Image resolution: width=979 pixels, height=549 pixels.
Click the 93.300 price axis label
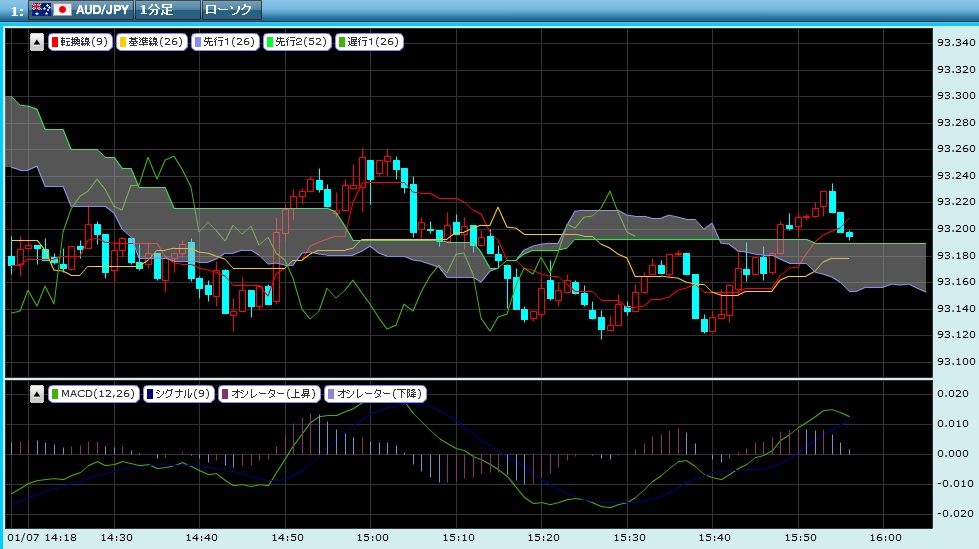(x=956, y=96)
